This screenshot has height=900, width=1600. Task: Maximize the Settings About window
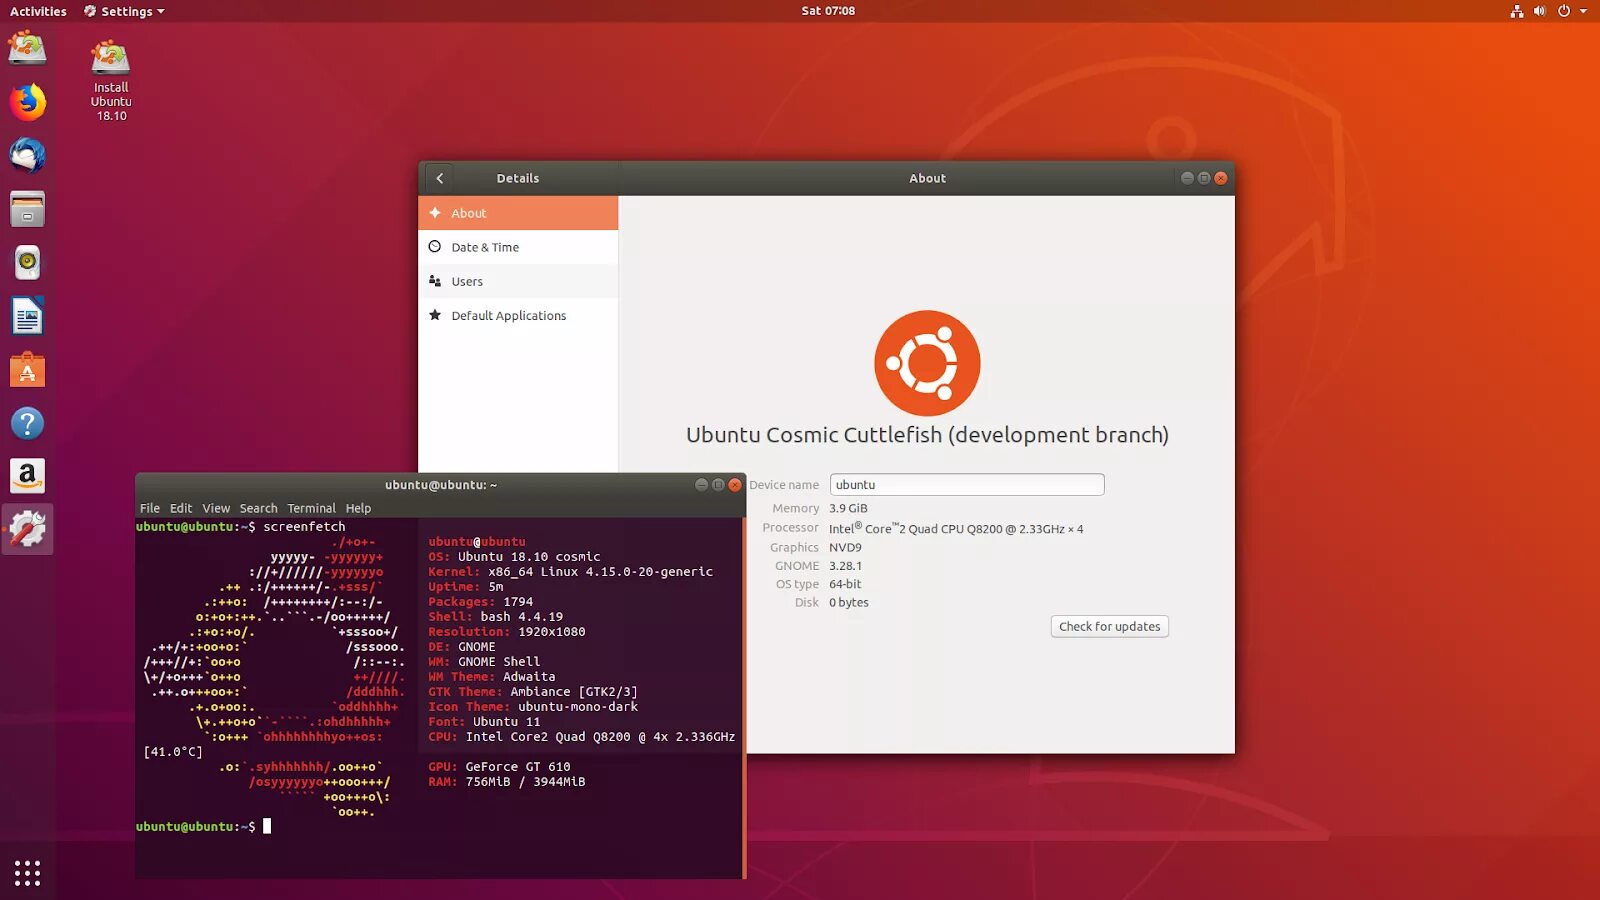pos(1204,178)
